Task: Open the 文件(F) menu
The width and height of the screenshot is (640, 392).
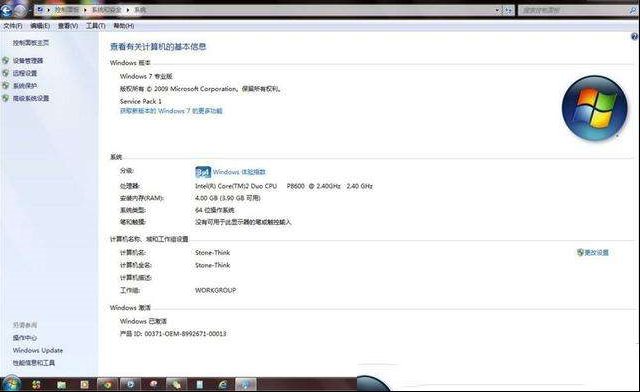Action: click(x=13, y=26)
